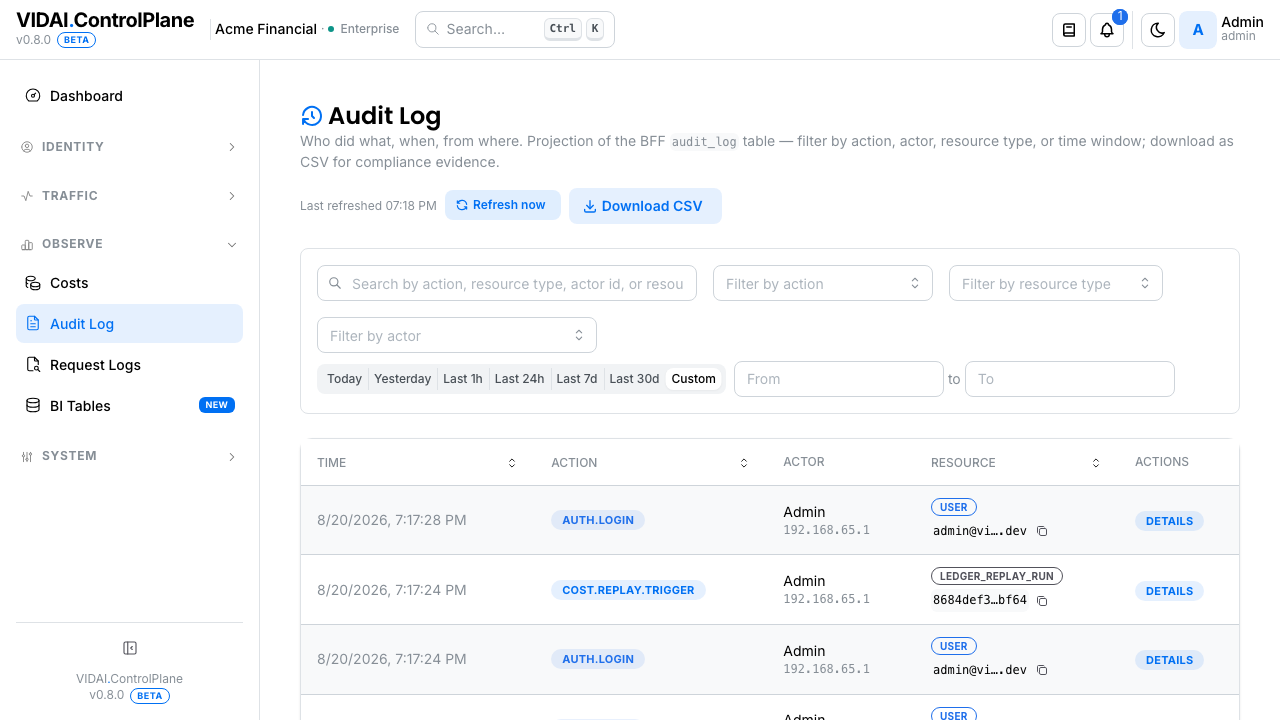The image size is (1280, 720).
Task: Open the Filter by resource type dropdown
Action: pos(1056,284)
